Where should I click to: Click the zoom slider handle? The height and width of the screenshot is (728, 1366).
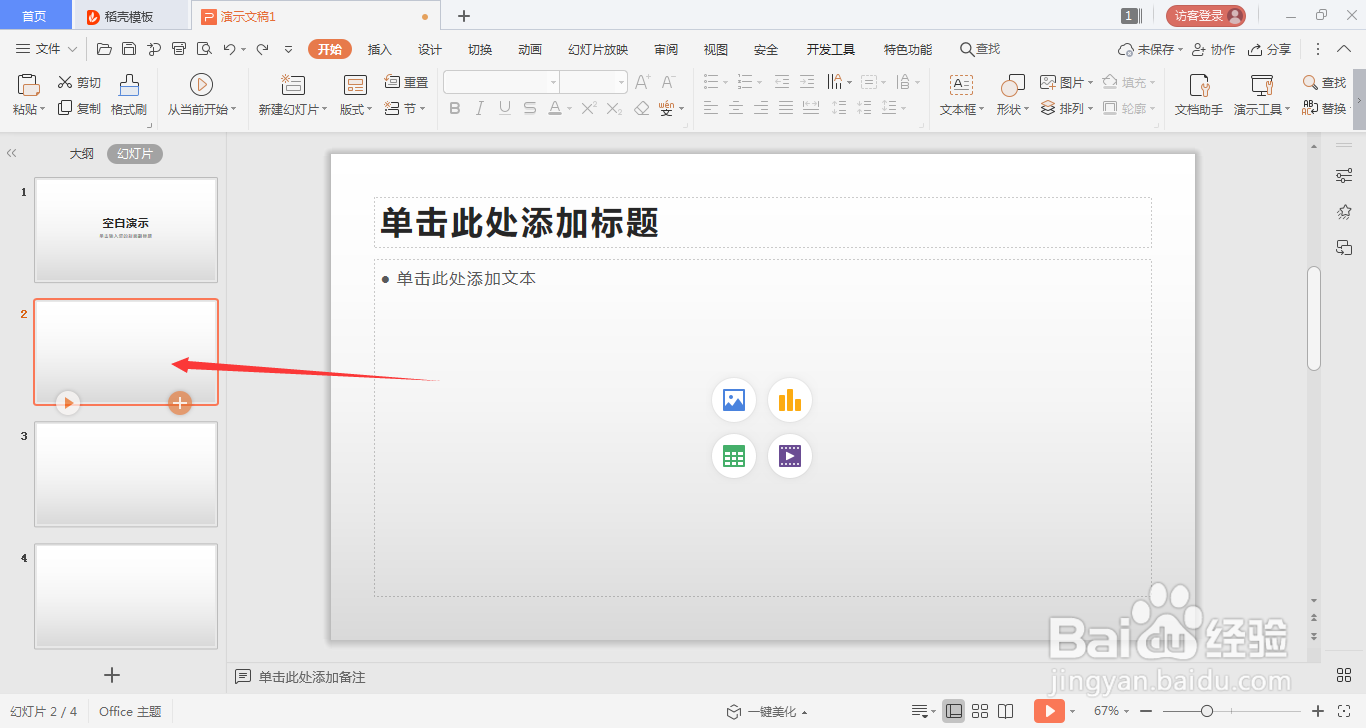click(x=1207, y=711)
